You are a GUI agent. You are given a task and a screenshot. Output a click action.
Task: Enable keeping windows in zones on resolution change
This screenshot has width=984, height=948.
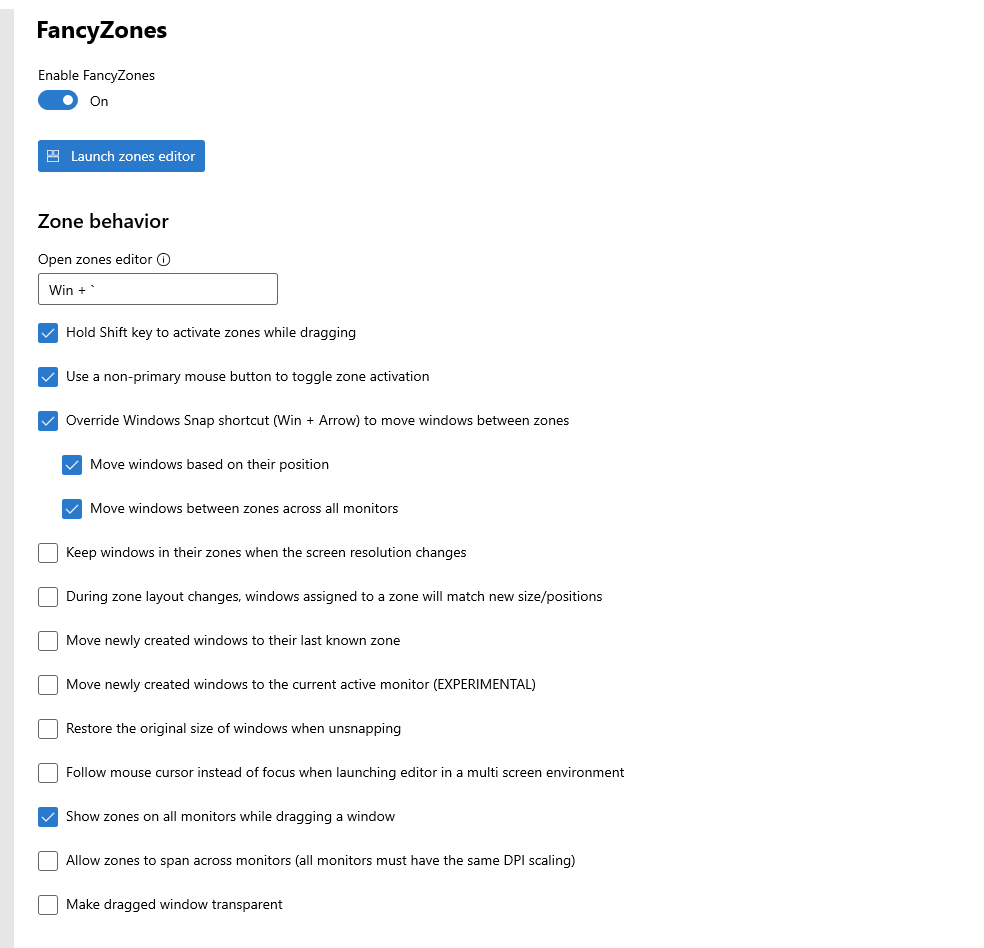[x=47, y=552]
